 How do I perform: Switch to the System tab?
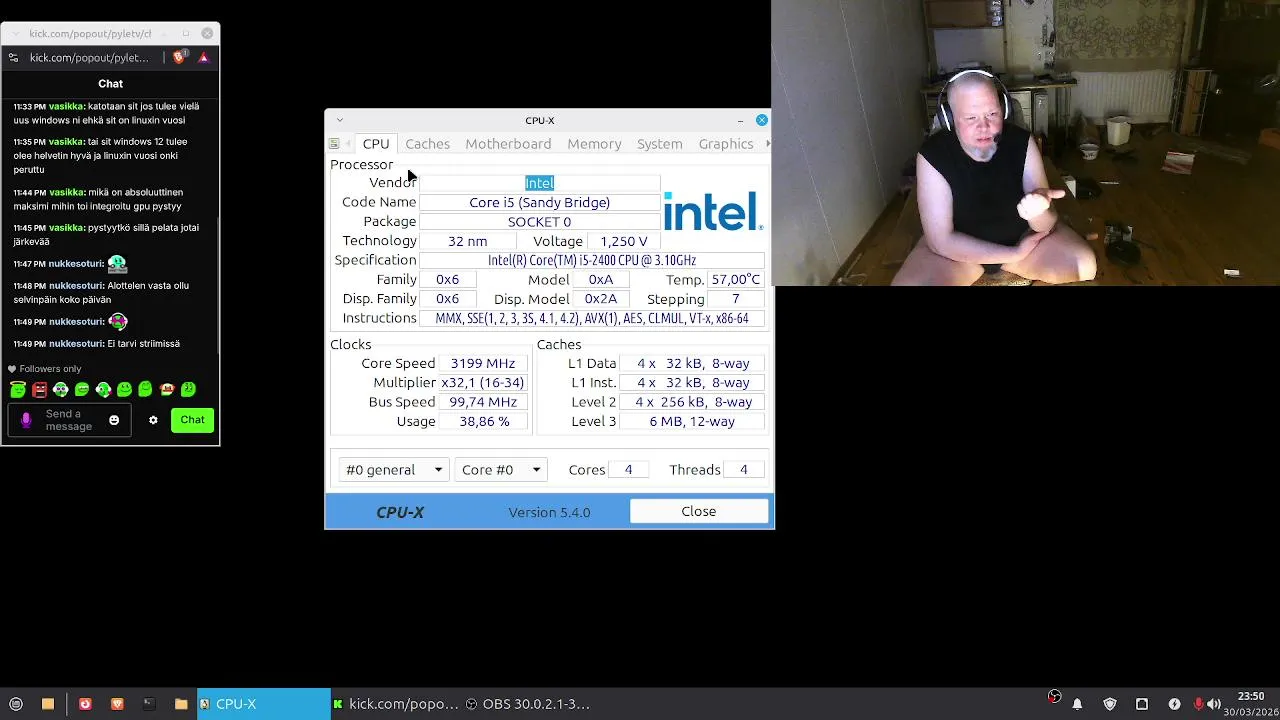pos(660,144)
